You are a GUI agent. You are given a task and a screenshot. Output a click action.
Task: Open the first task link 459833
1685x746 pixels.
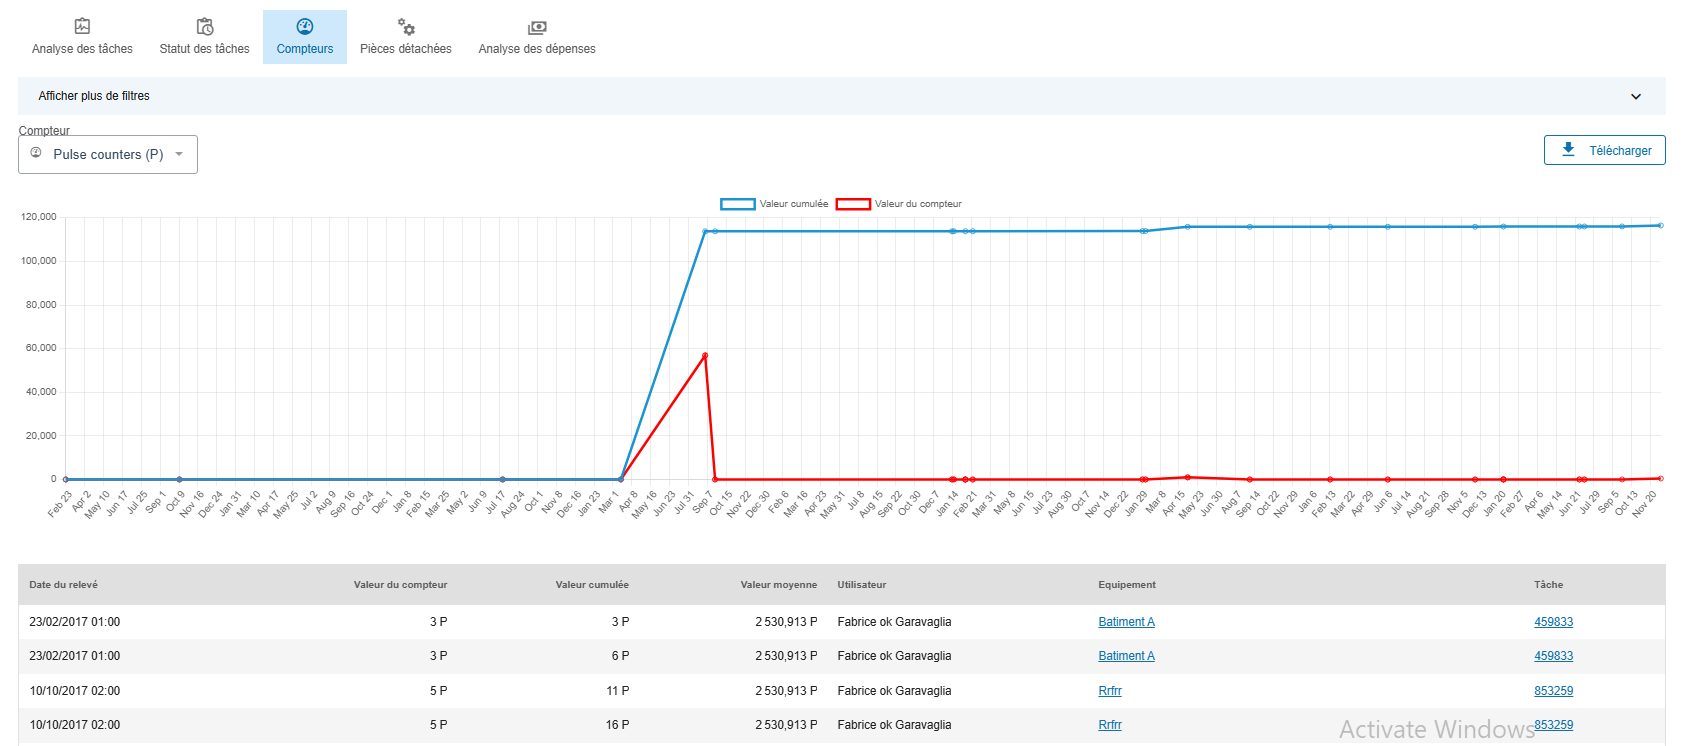[x=1553, y=622]
